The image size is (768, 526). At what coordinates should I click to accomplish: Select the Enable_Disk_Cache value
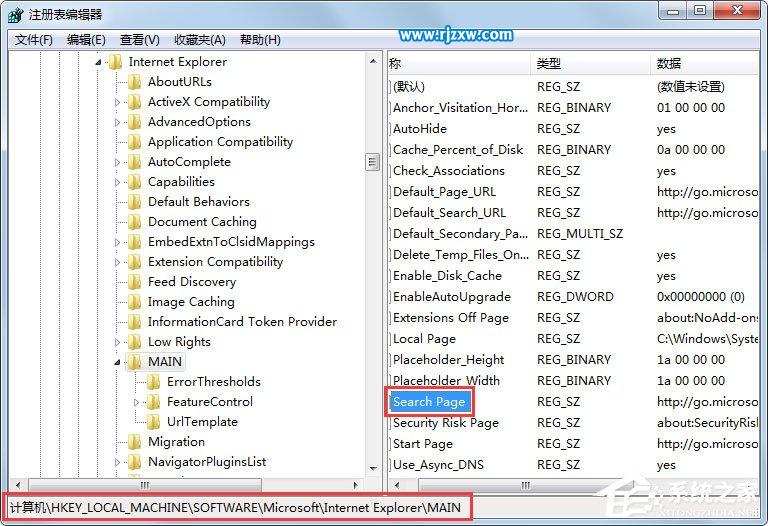[447, 276]
